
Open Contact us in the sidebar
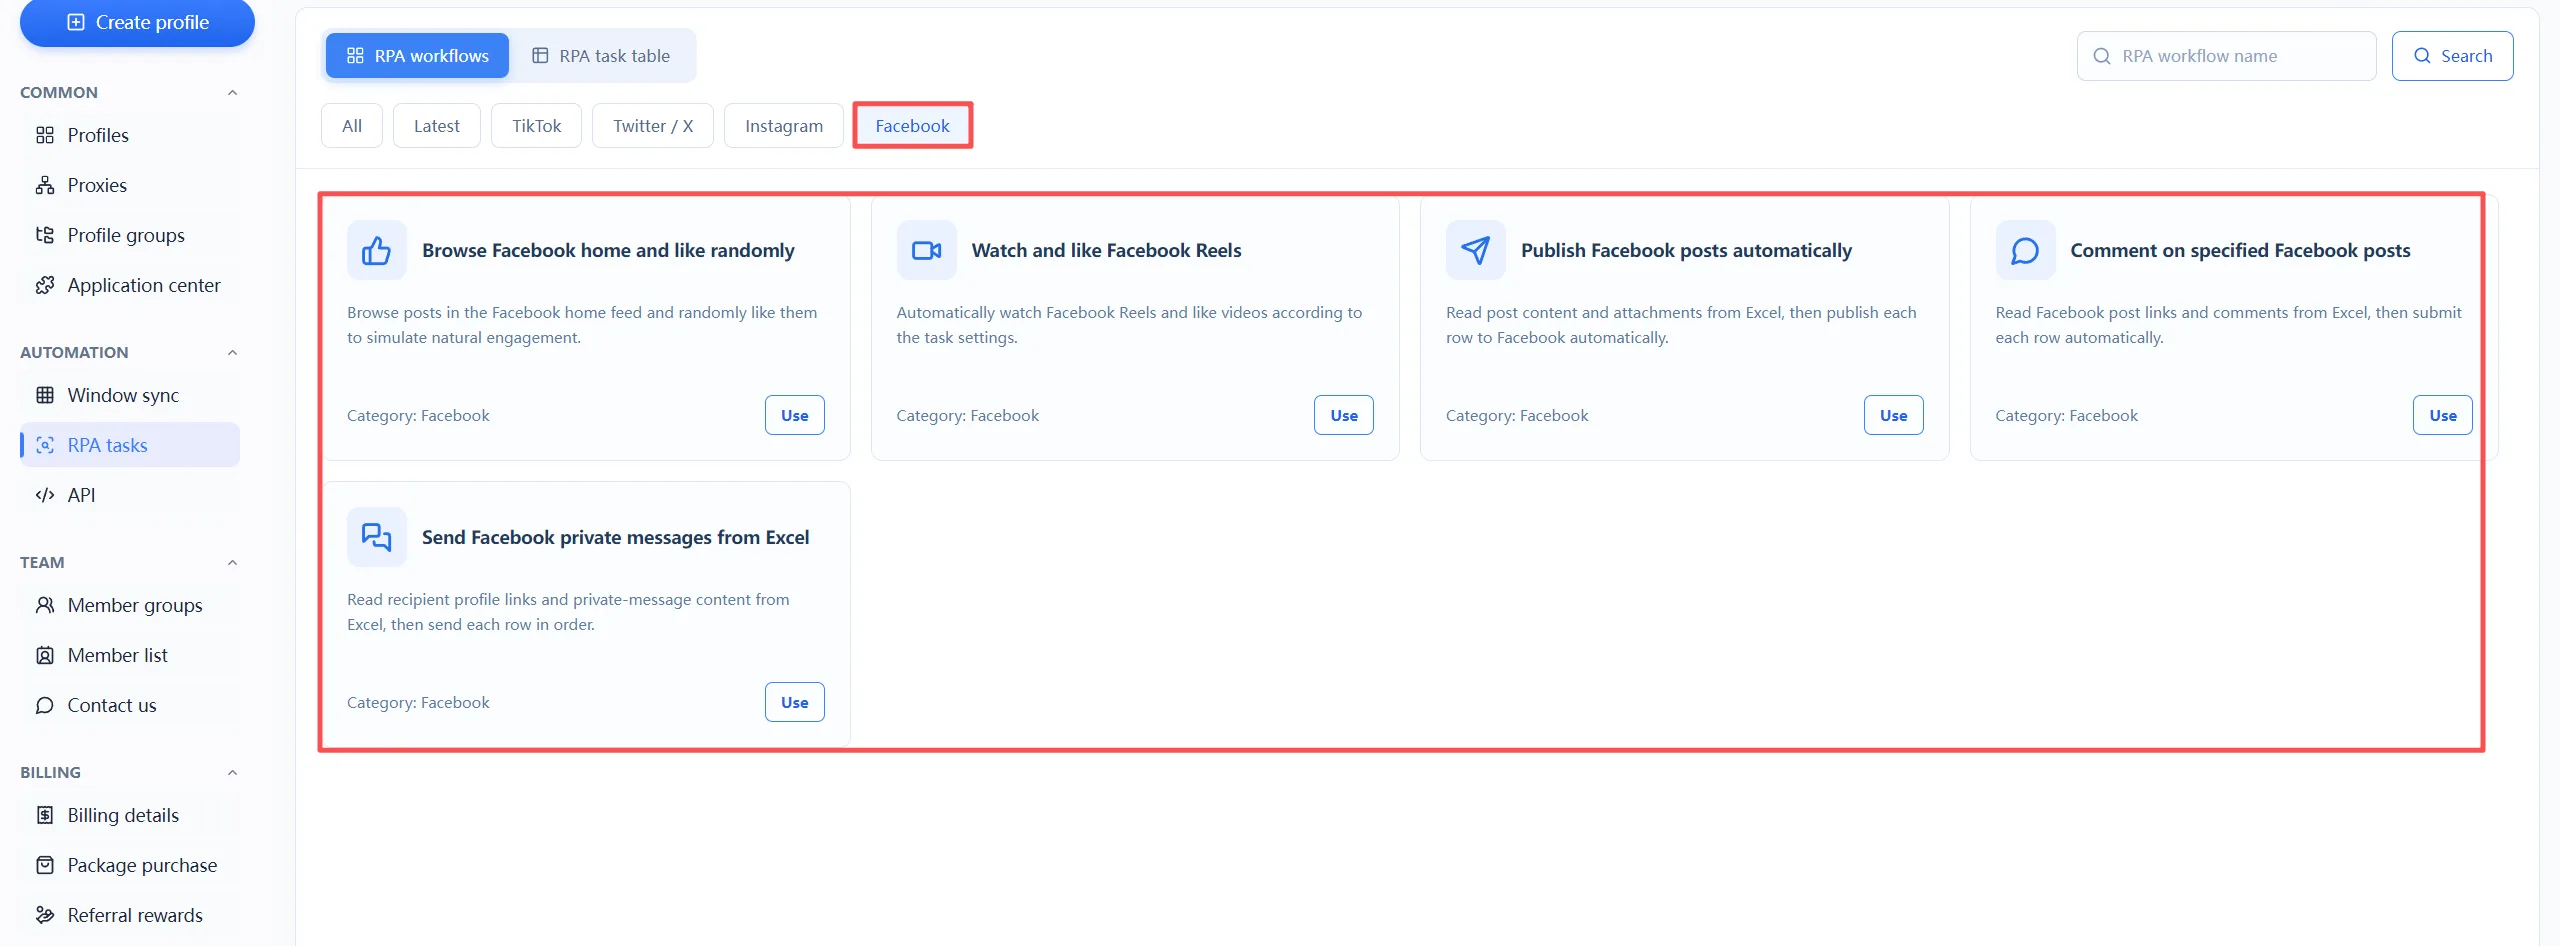tap(130, 705)
